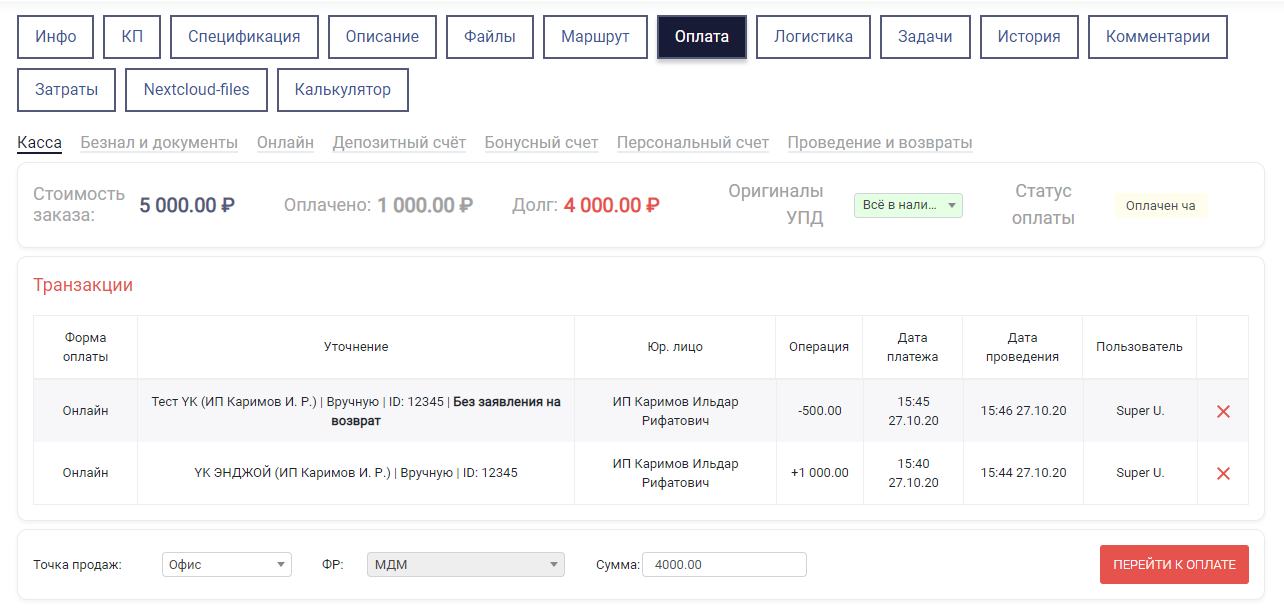
Task: Switch to the Комментарии tab
Action: 1158,37
